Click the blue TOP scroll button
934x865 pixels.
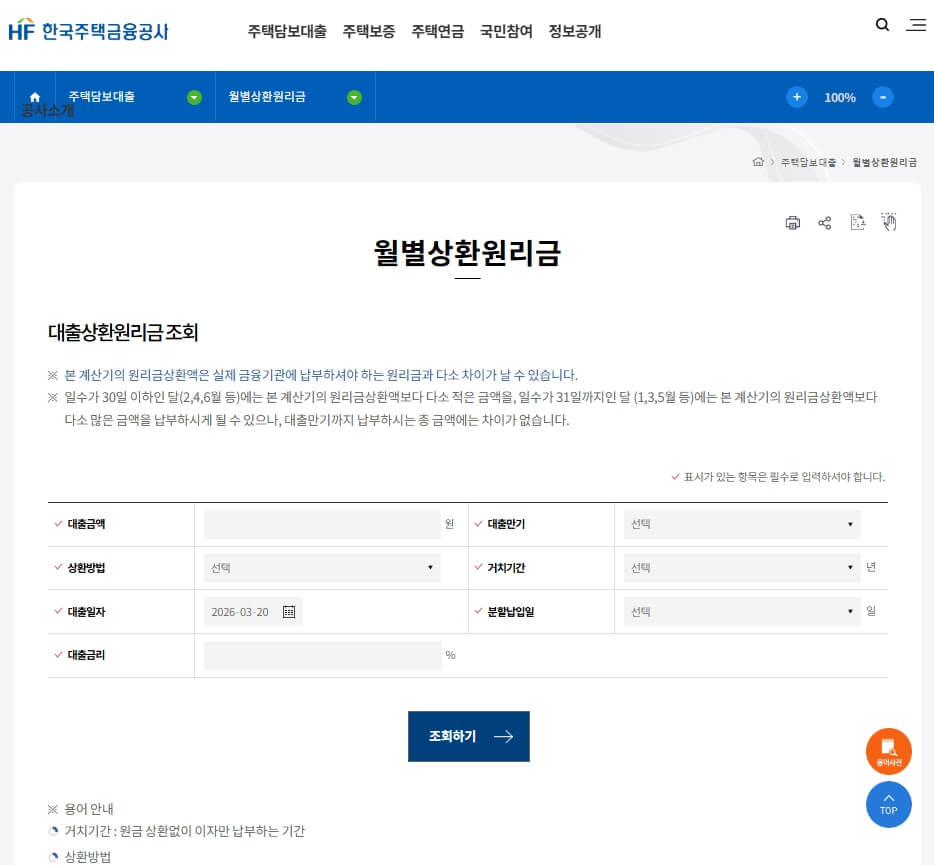coord(888,804)
